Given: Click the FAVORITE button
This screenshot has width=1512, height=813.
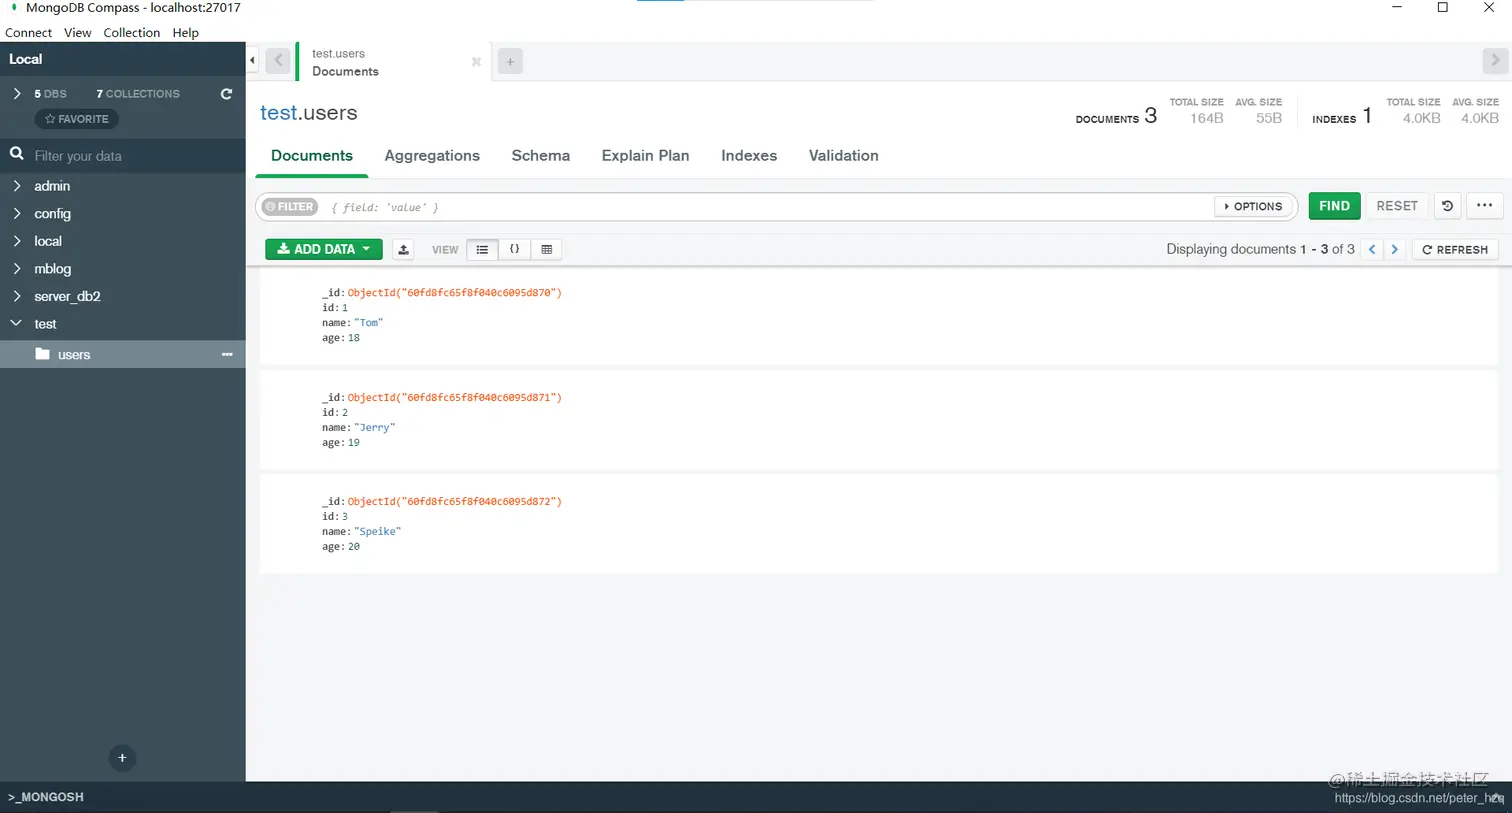Looking at the screenshot, I should pyautogui.click(x=77, y=119).
